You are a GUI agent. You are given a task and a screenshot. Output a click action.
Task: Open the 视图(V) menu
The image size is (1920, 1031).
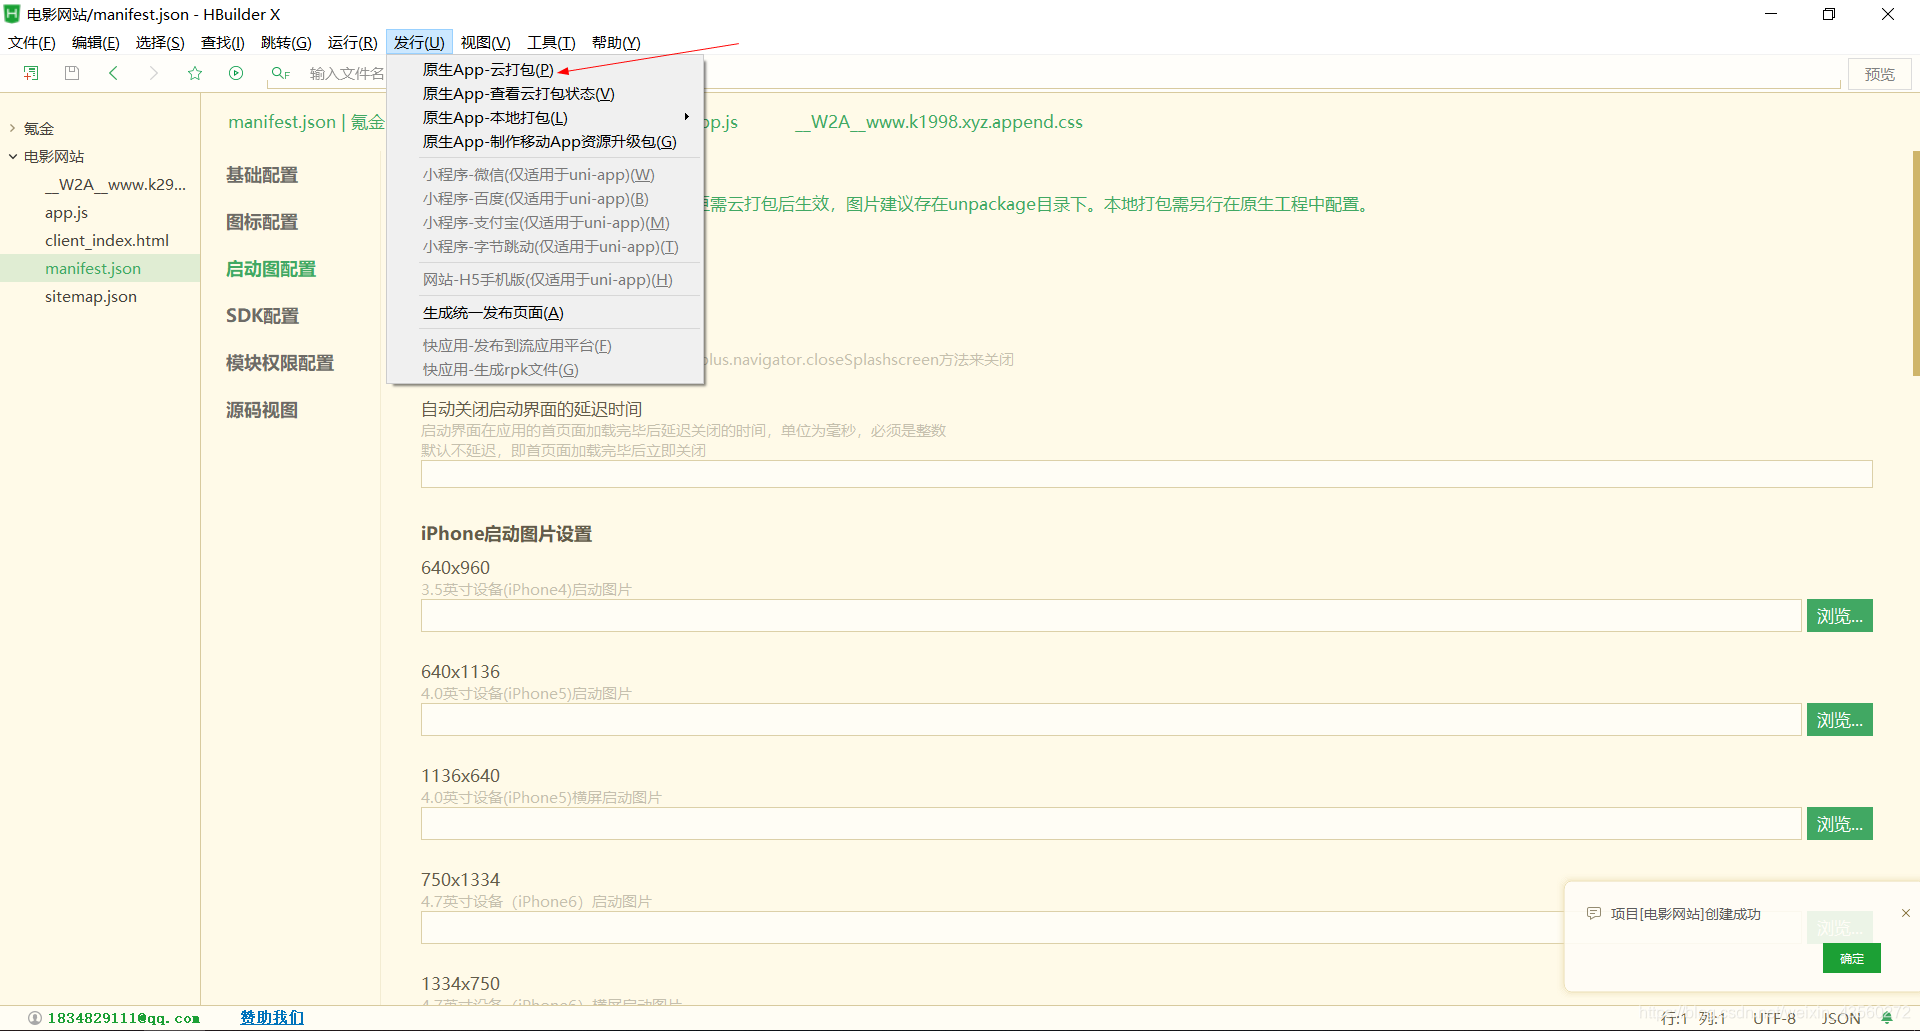[486, 42]
